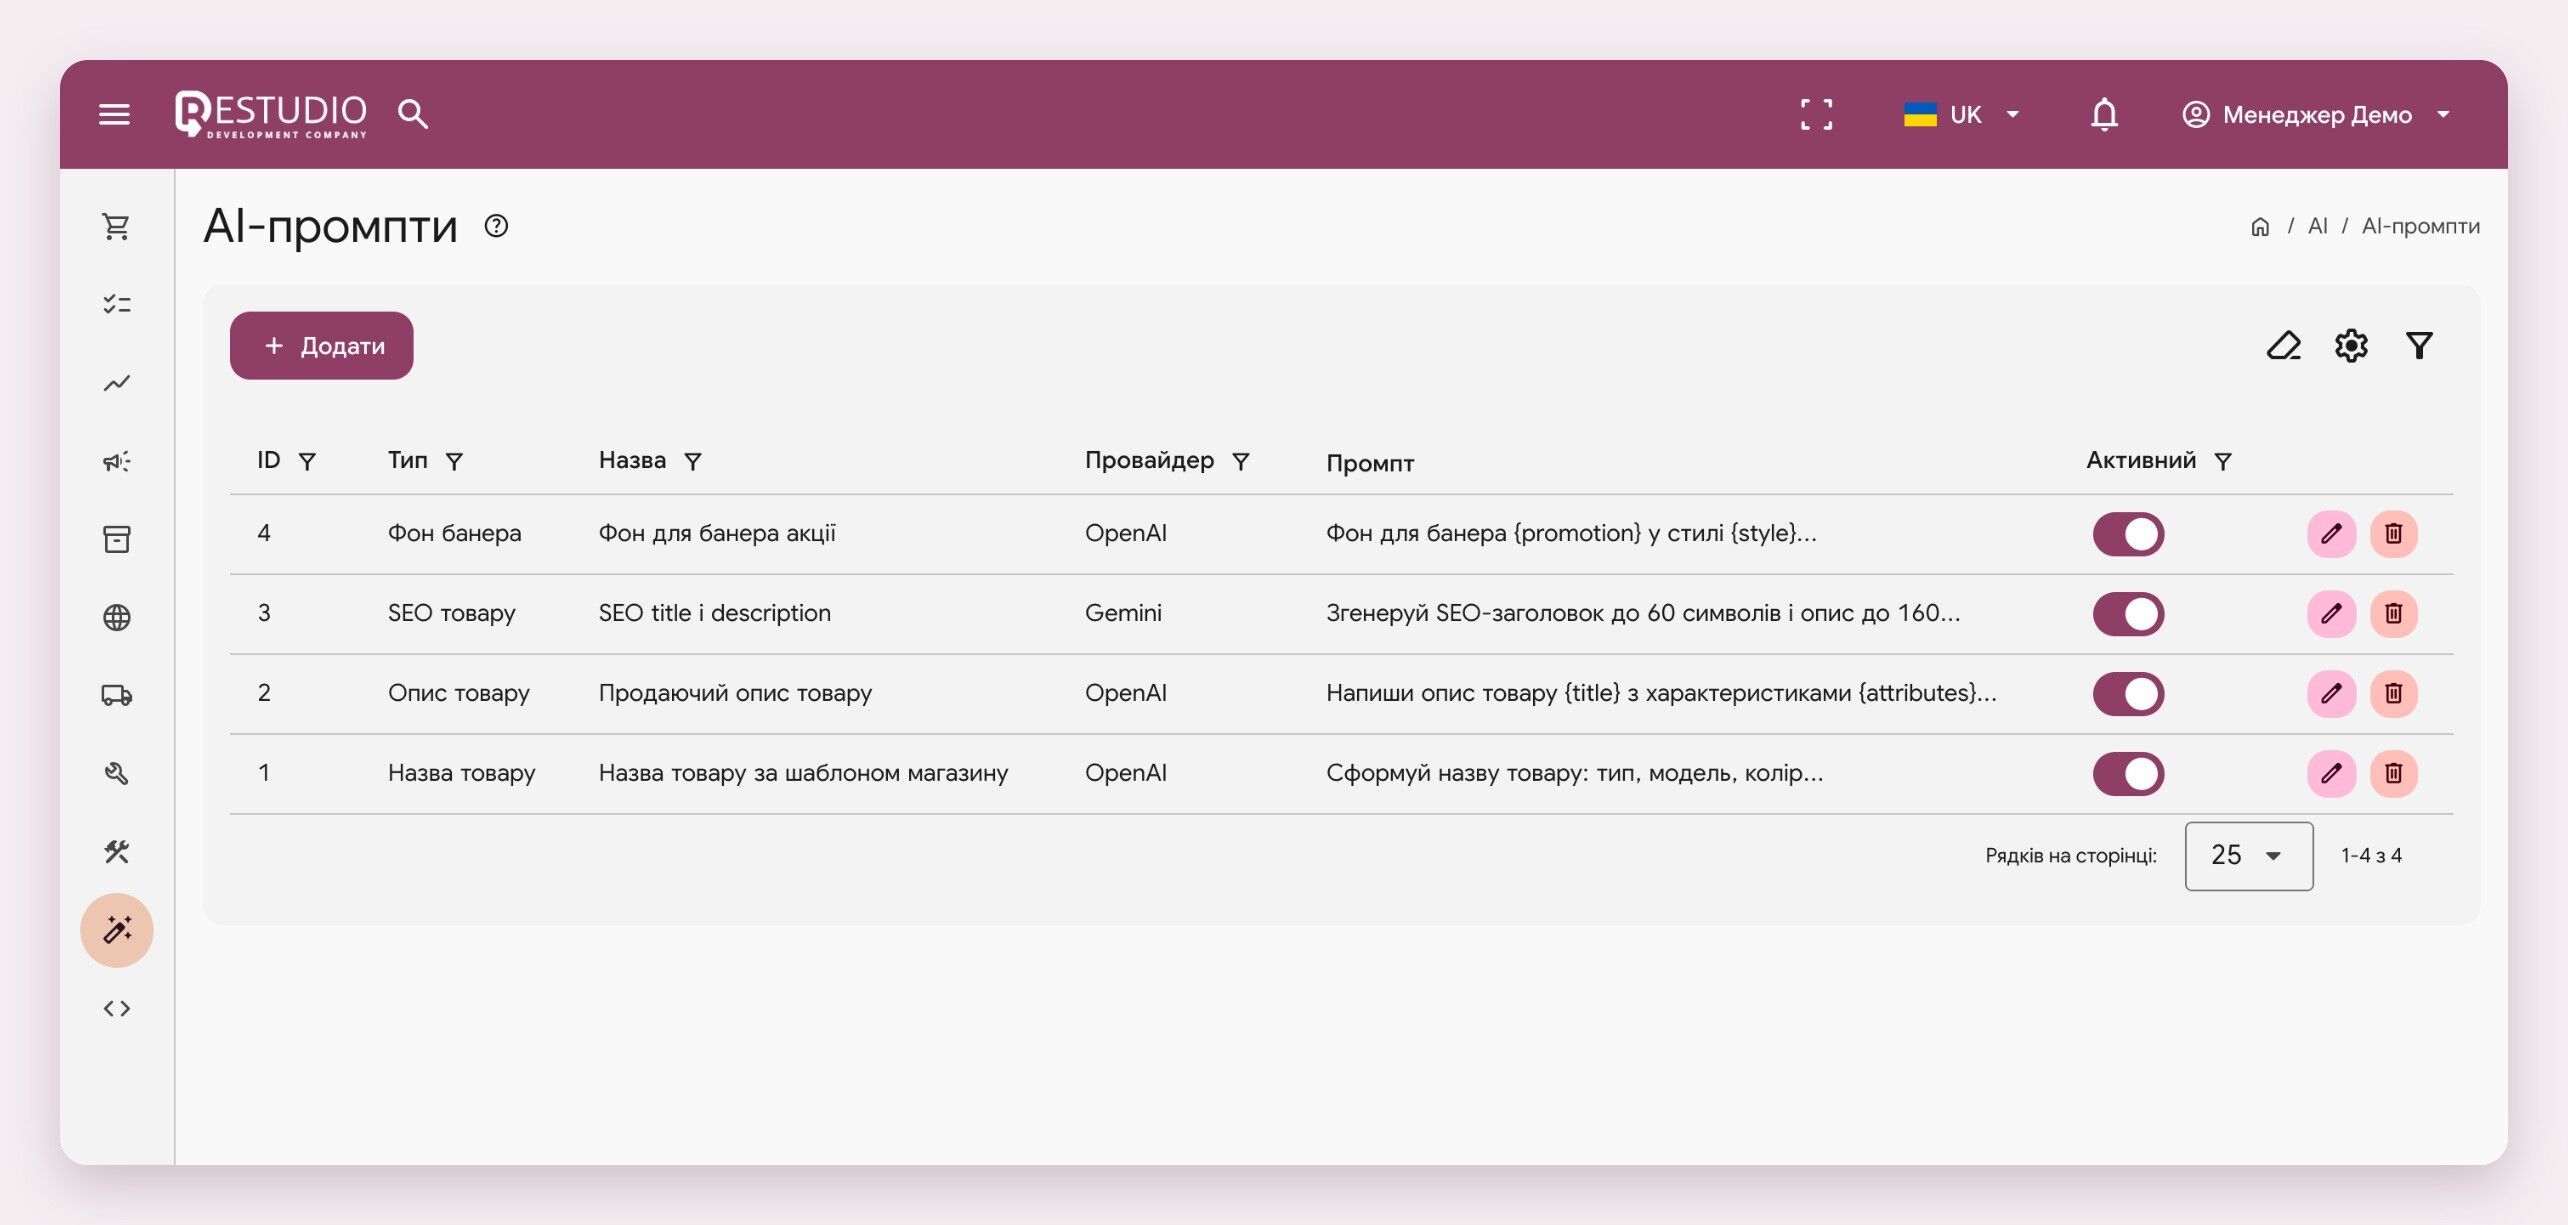Clear filters with the eraser icon
Viewport: 2568px width, 1225px height.
coord(2283,346)
